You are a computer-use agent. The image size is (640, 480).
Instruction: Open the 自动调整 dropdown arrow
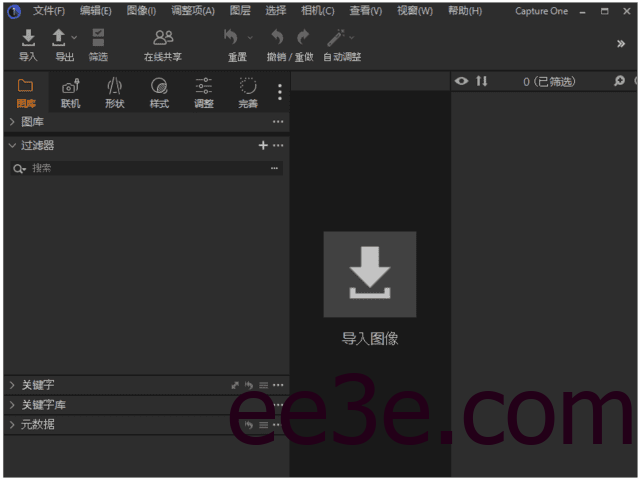tap(351, 38)
